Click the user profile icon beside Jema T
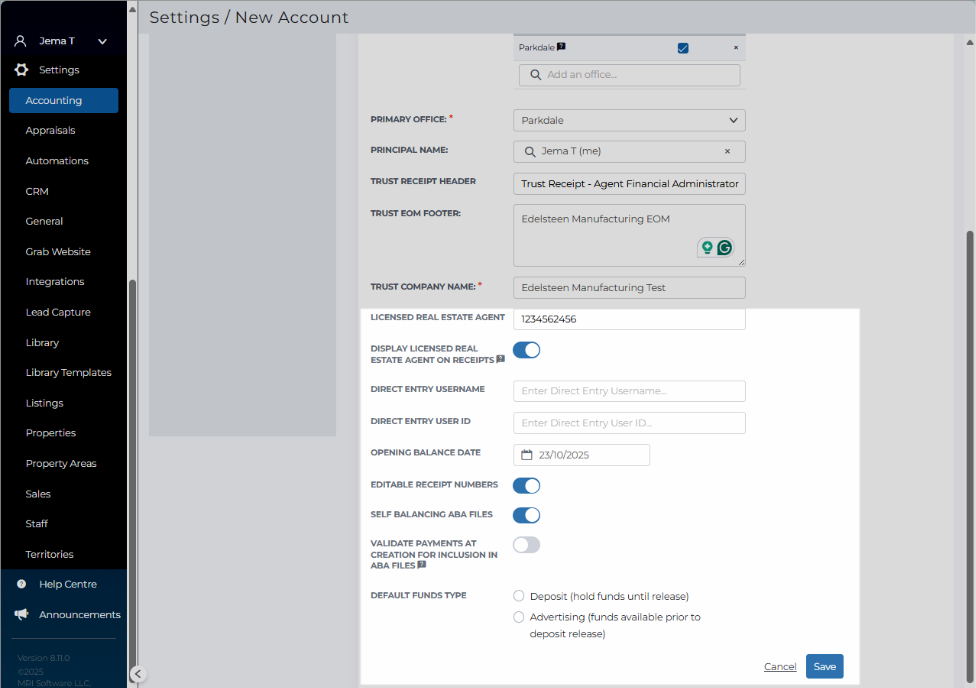 pyautogui.click(x=21, y=41)
